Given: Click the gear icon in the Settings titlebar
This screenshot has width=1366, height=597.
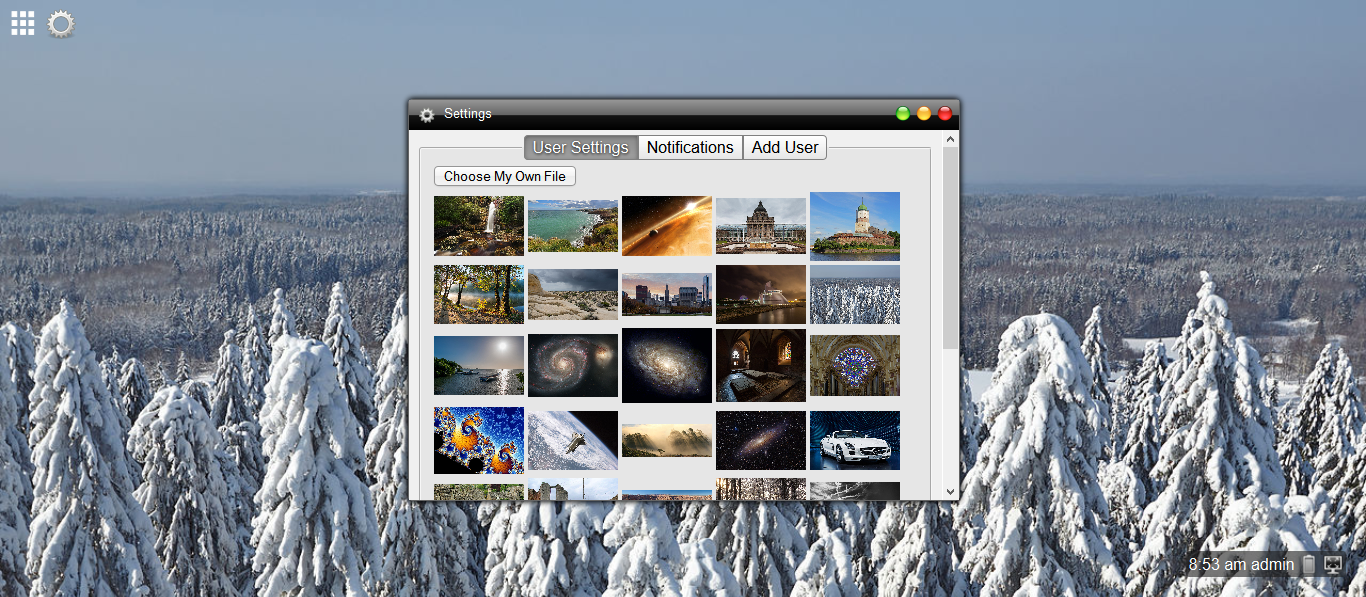Looking at the screenshot, I should click(427, 114).
